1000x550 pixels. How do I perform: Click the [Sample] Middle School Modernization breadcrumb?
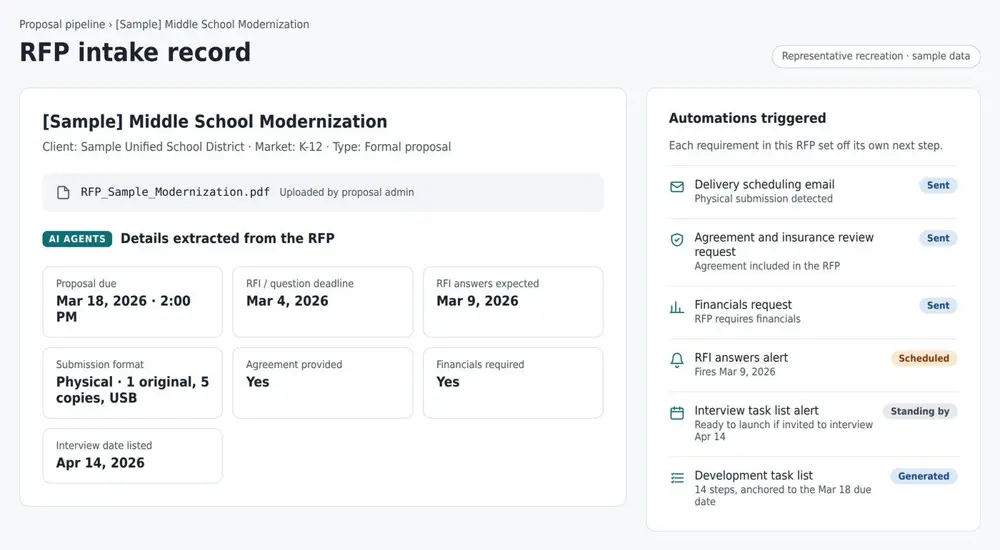click(x=212, y=24)
